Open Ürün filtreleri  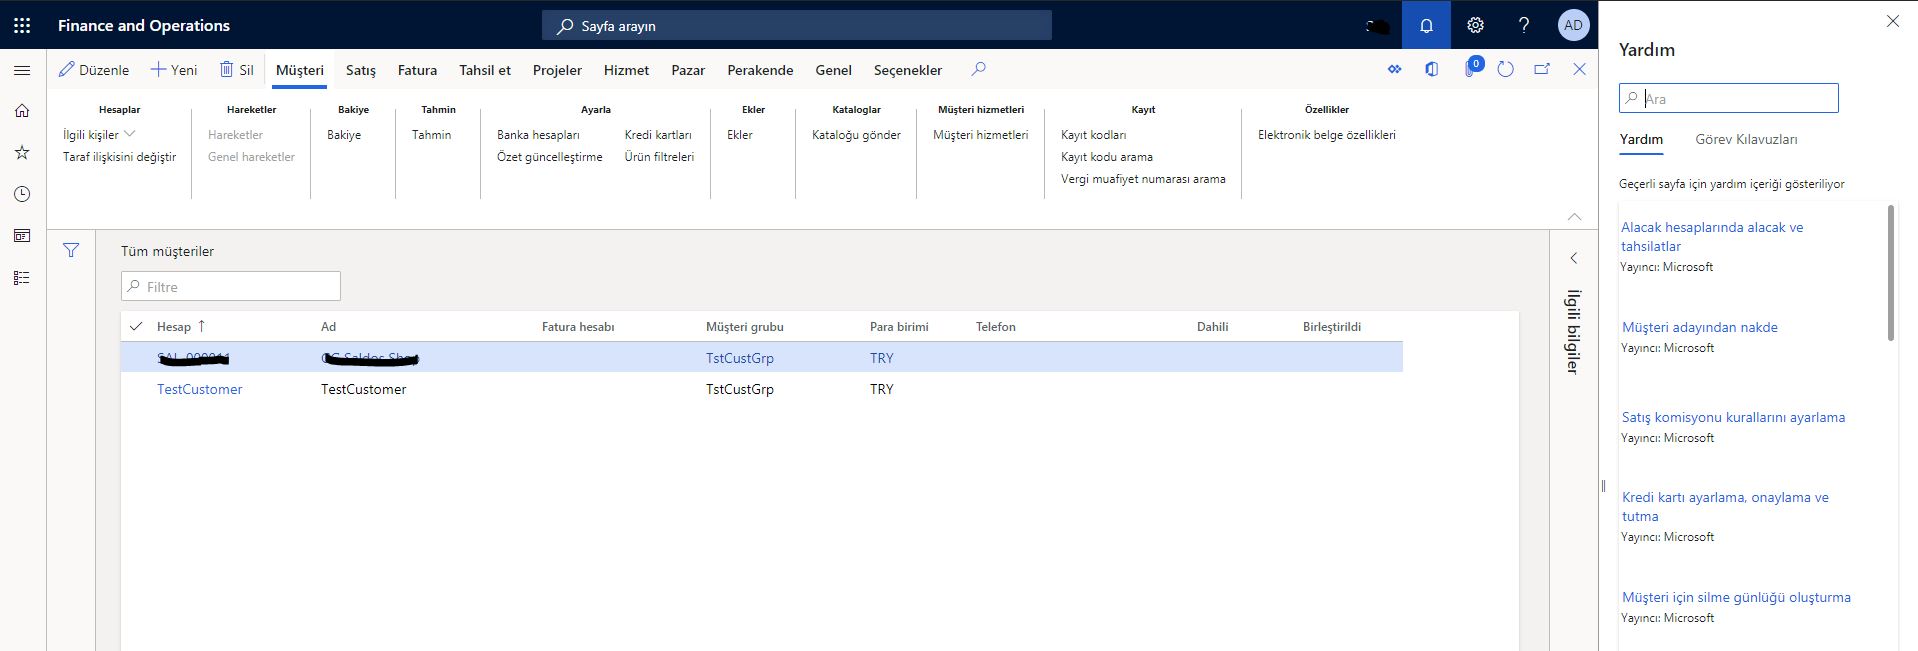659,157
